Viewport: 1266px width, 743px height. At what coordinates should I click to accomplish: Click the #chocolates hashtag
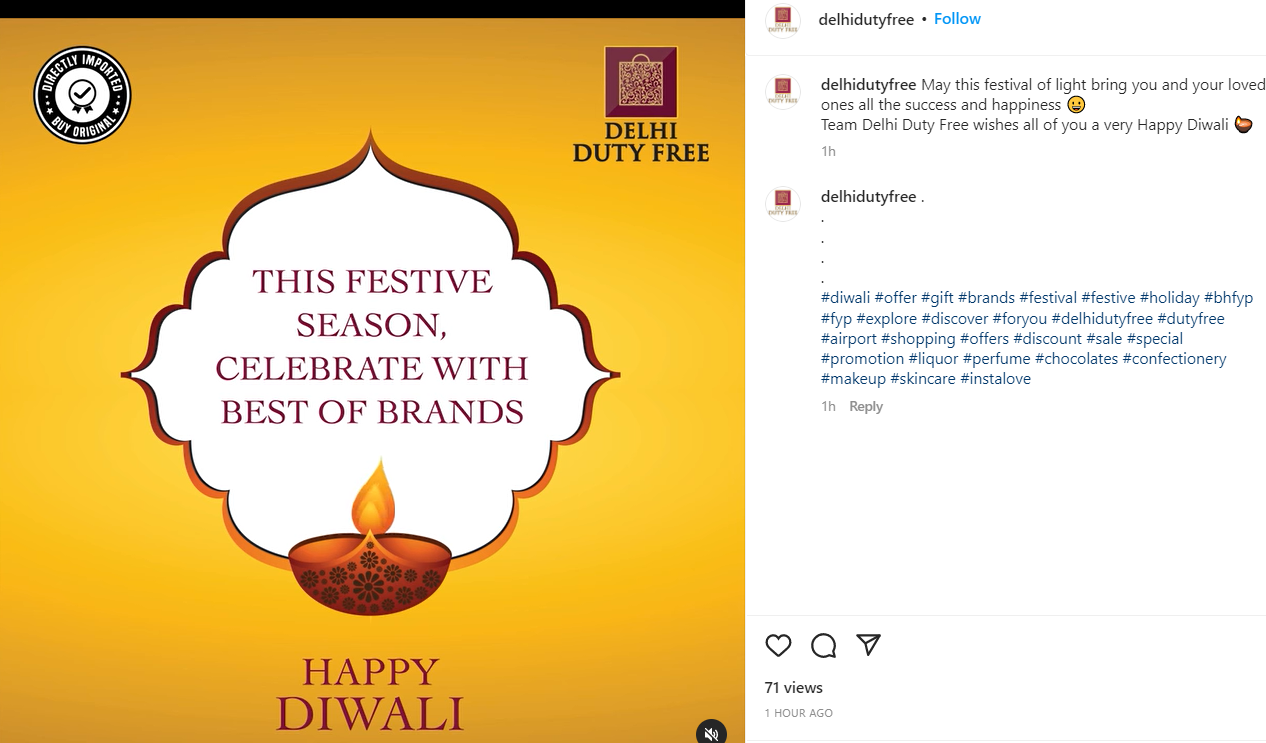click(x=1076, y=358)
